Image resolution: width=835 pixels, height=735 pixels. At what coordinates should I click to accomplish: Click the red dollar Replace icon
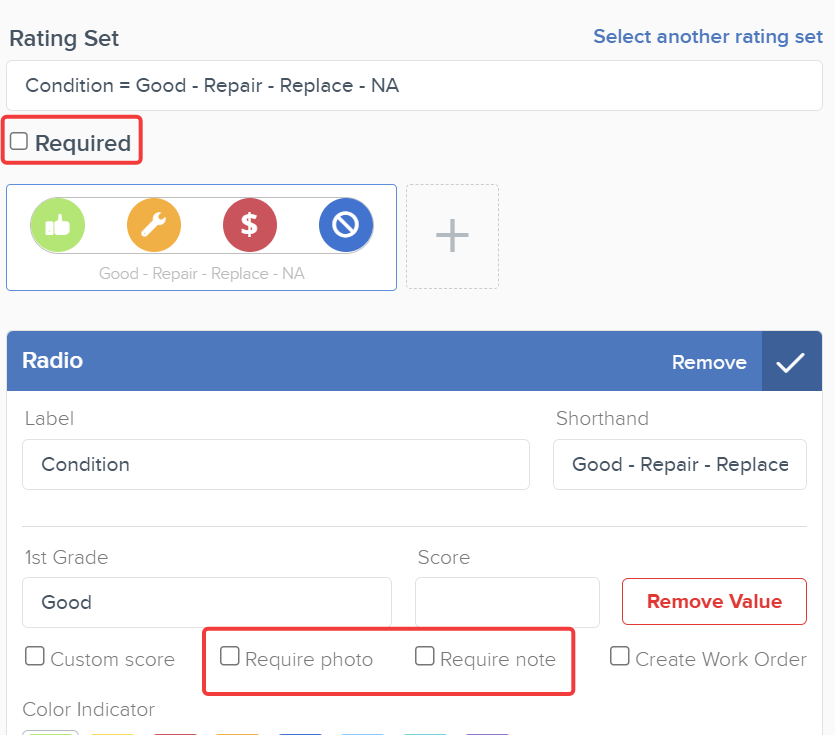coord(250,225)
